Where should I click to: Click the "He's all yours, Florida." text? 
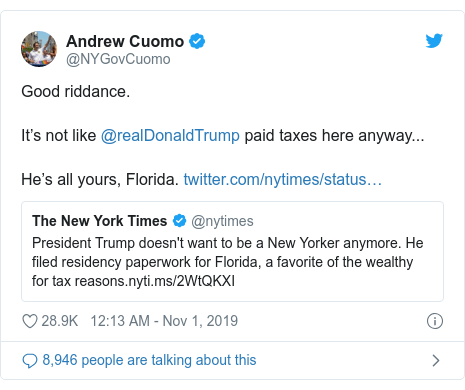pyautogui.click(x=100, y=179)
